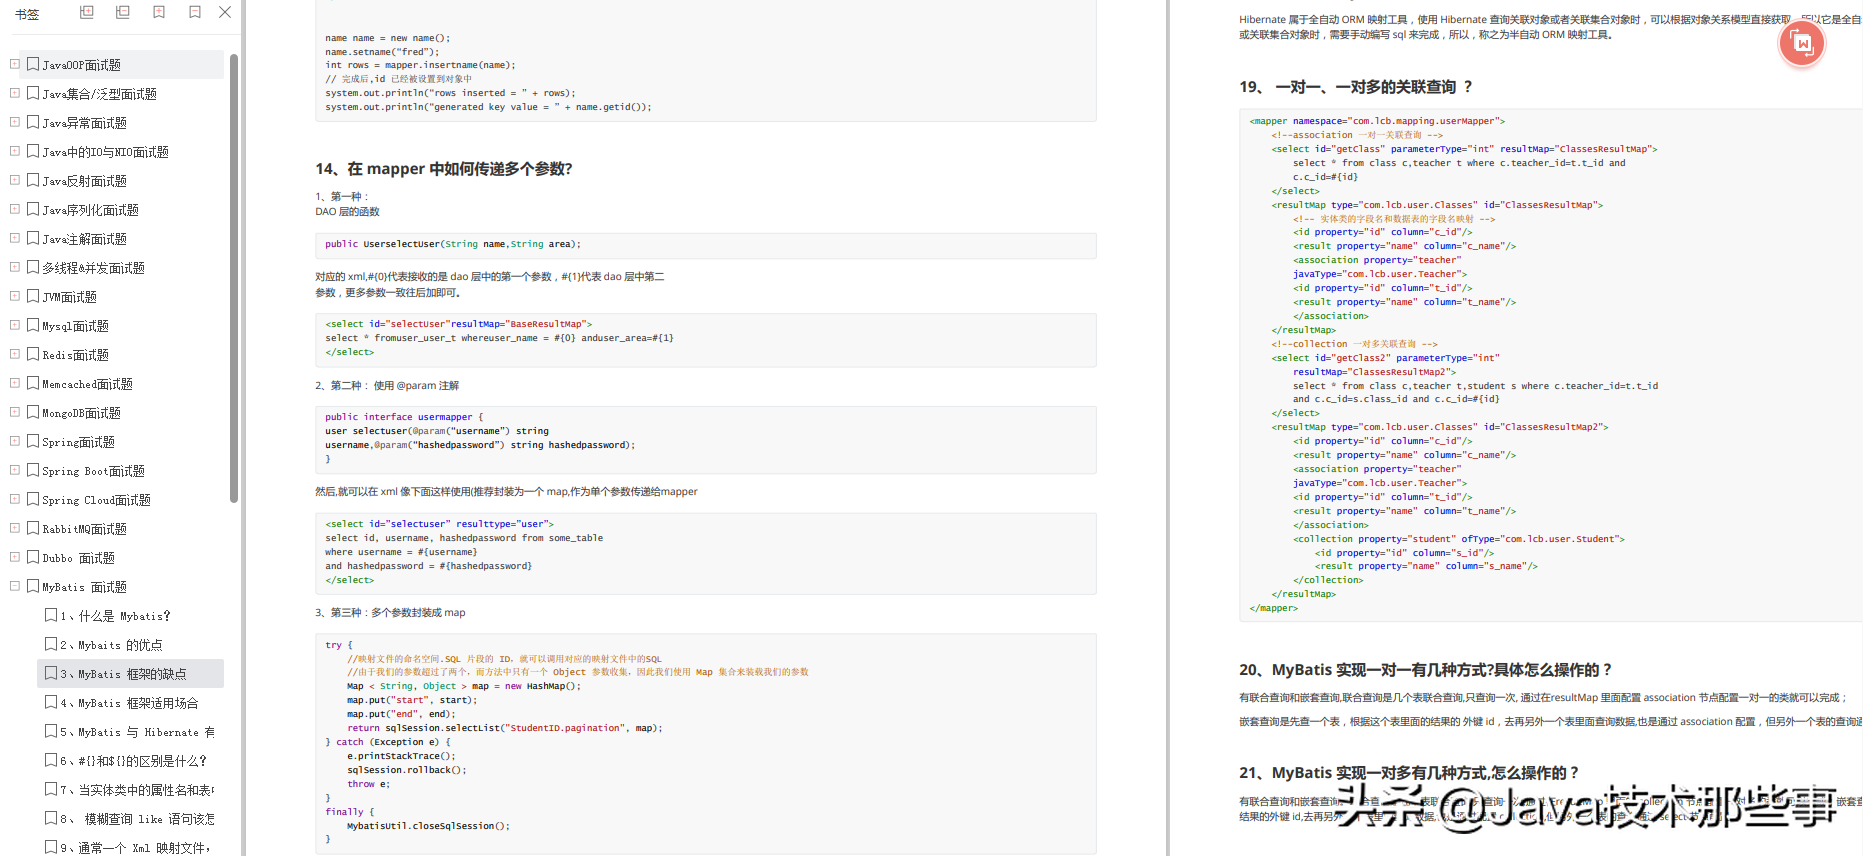Image resolution: width=1863 pixels, height=856 pixels.
Task: Click bookmark icon beside Mysql面试题
Action: click(x=33, y=325)
